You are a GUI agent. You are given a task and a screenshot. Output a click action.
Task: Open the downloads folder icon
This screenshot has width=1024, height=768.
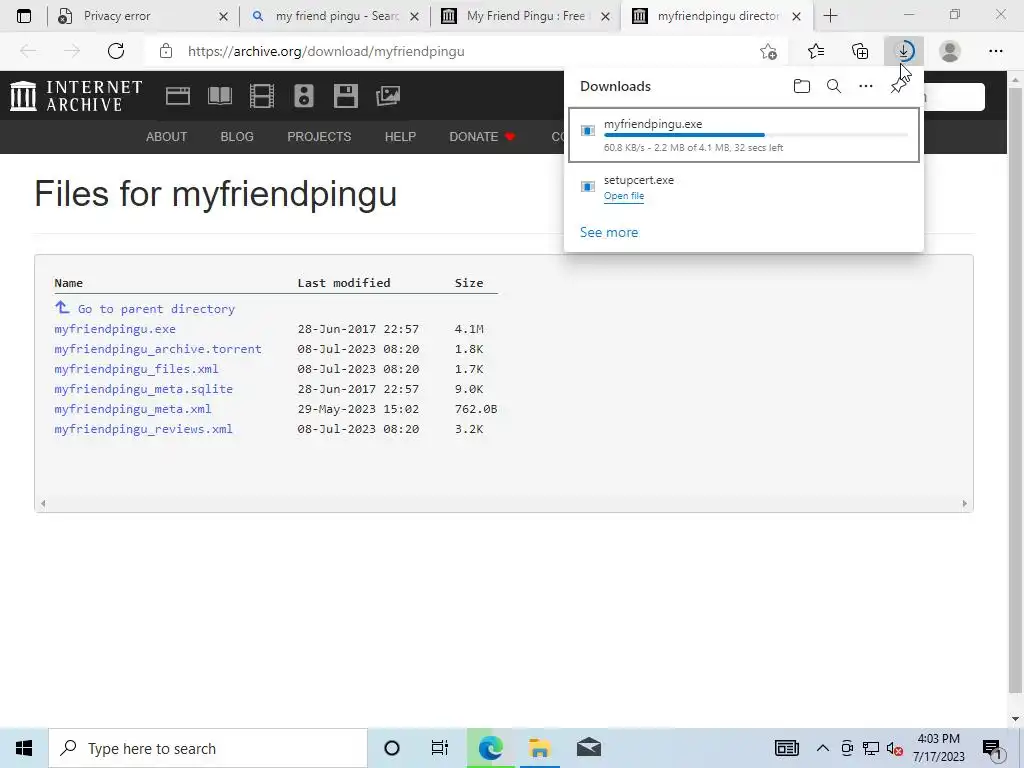click(802, 86)
